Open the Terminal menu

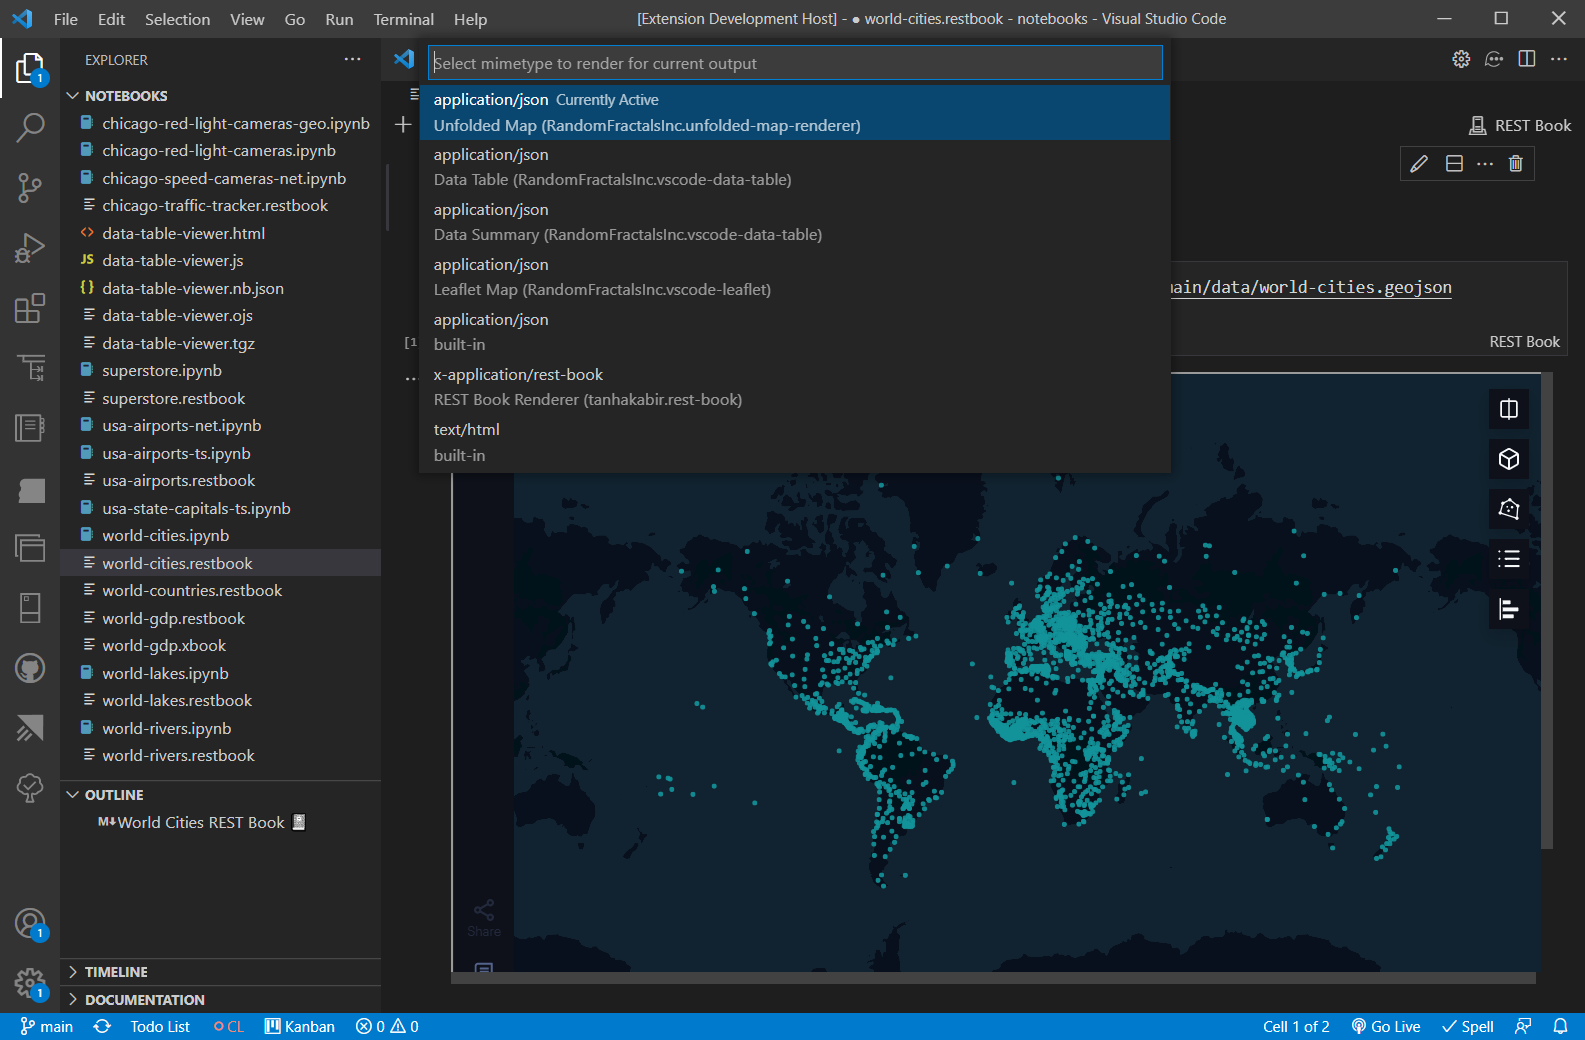click(403, 19)
